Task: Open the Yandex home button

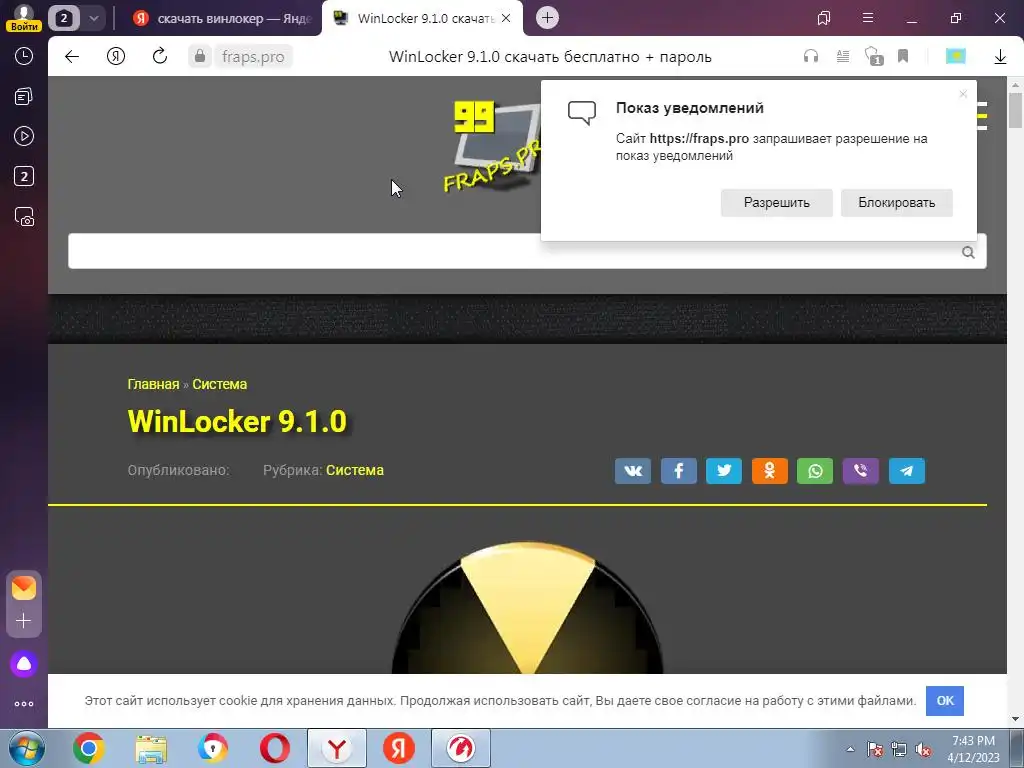Action: coord(116,56)
